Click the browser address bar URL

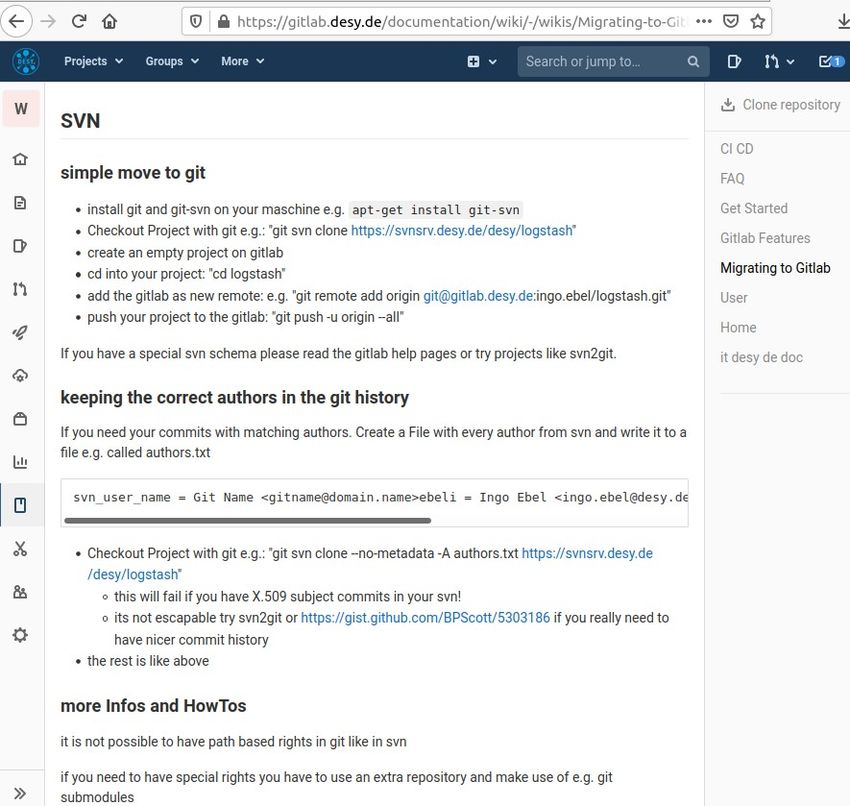[460, 22]
